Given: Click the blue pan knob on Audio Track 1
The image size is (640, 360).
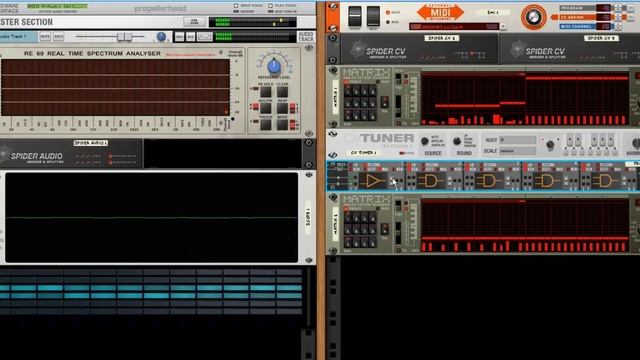Looking at the screenshot, I should 161,37.
